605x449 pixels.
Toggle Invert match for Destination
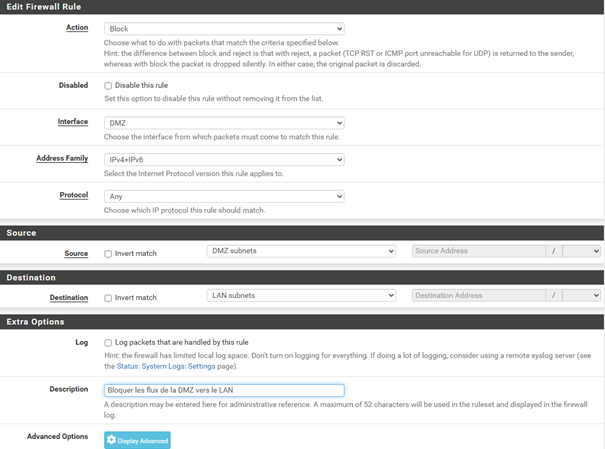pyautogui.click(x=108, y=298)
